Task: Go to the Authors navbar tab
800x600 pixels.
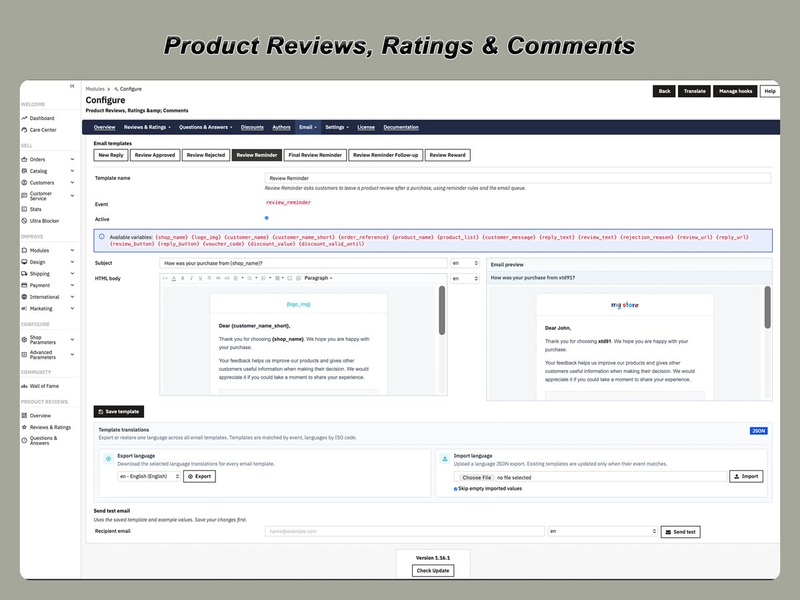Action: point(281,128)
